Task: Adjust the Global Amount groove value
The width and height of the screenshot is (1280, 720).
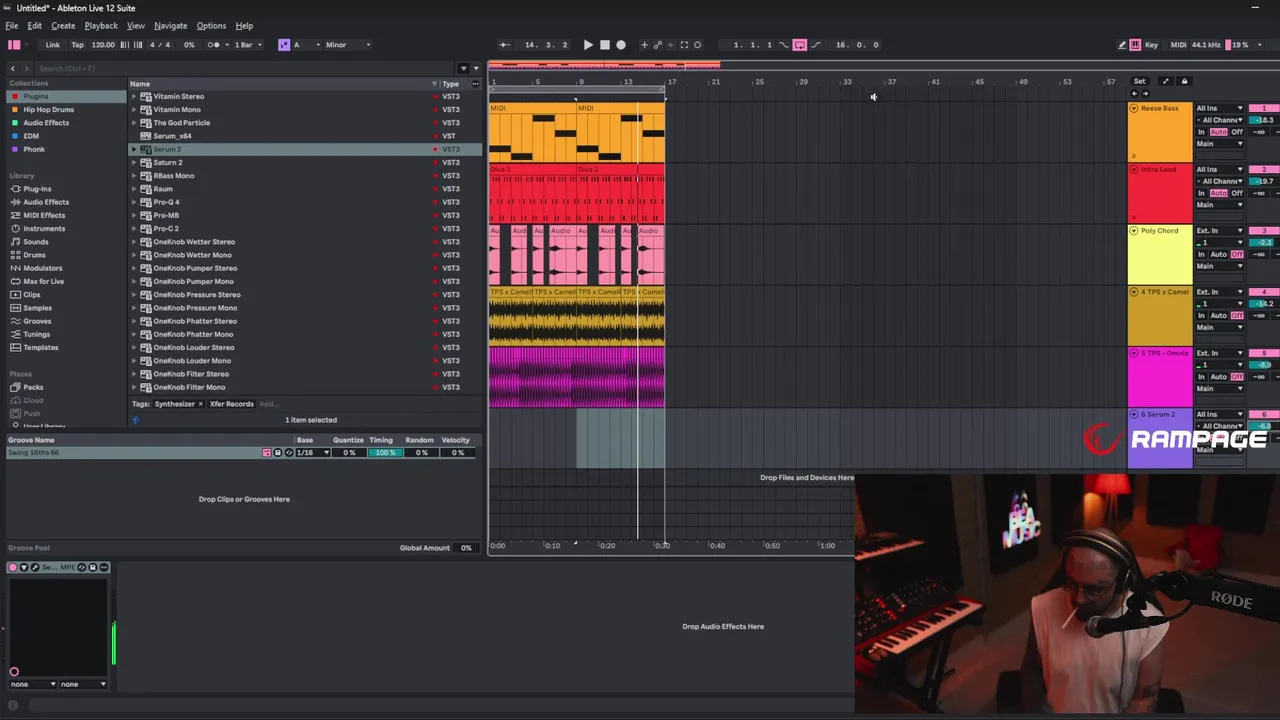Action: (465, 548)
